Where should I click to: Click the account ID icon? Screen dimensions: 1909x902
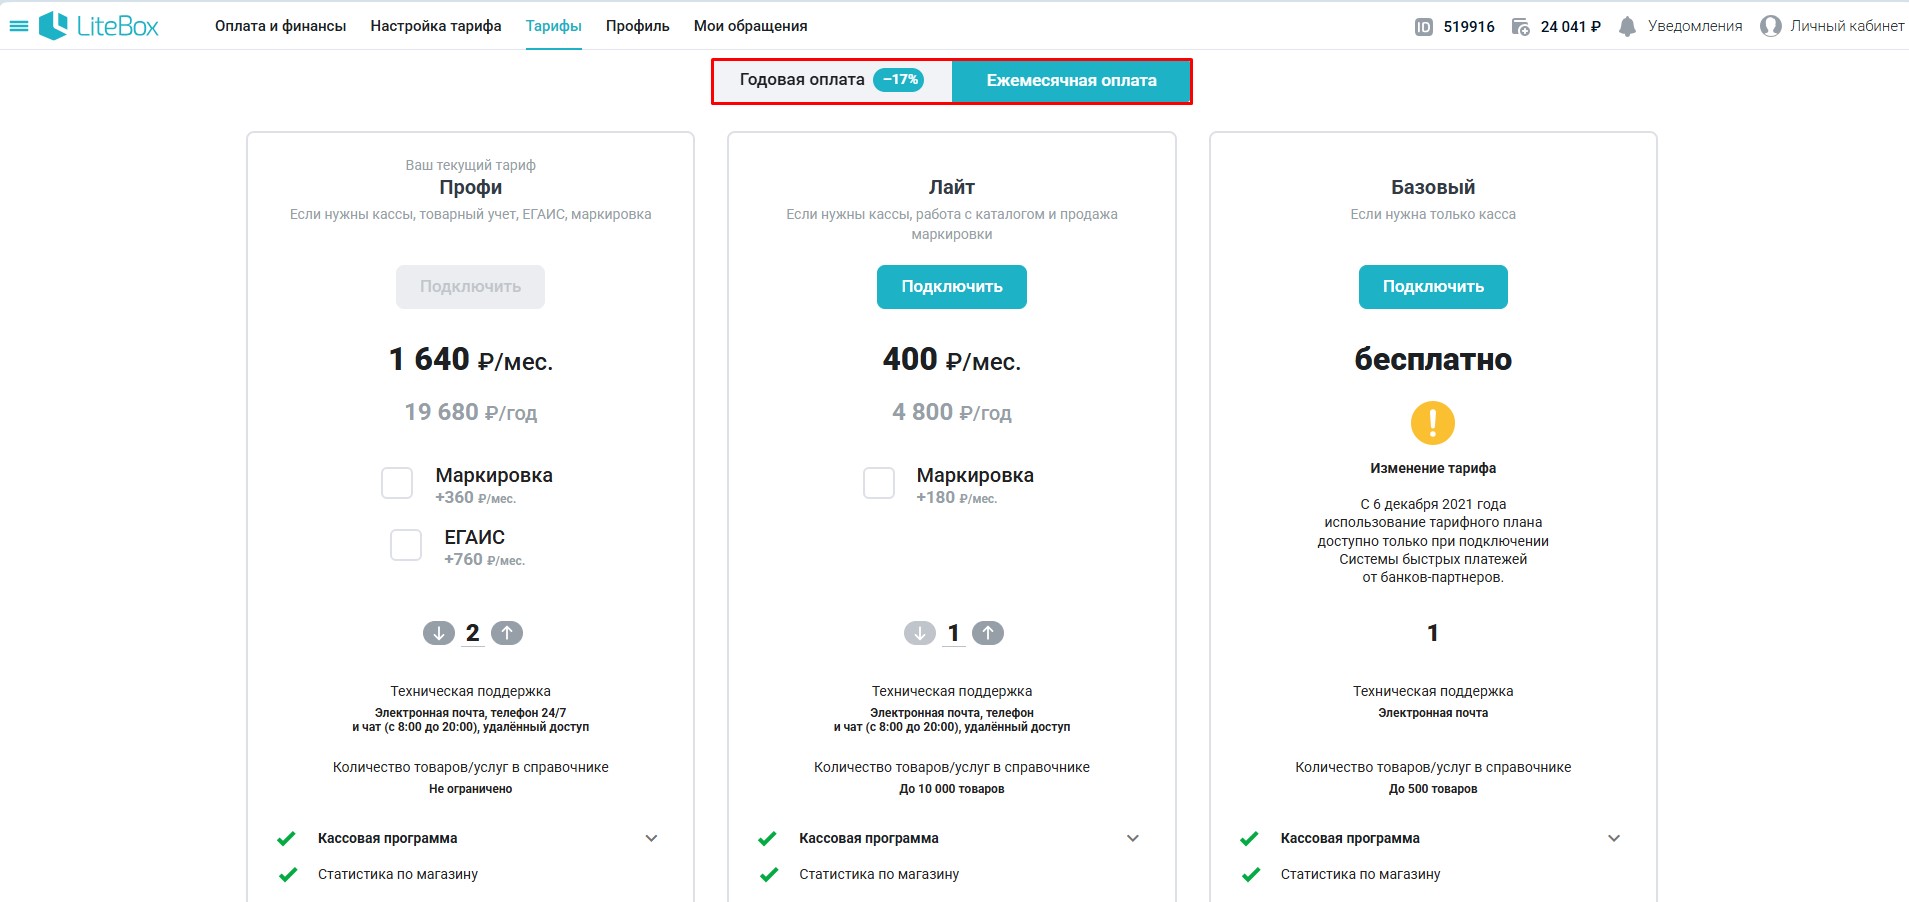1424,27
